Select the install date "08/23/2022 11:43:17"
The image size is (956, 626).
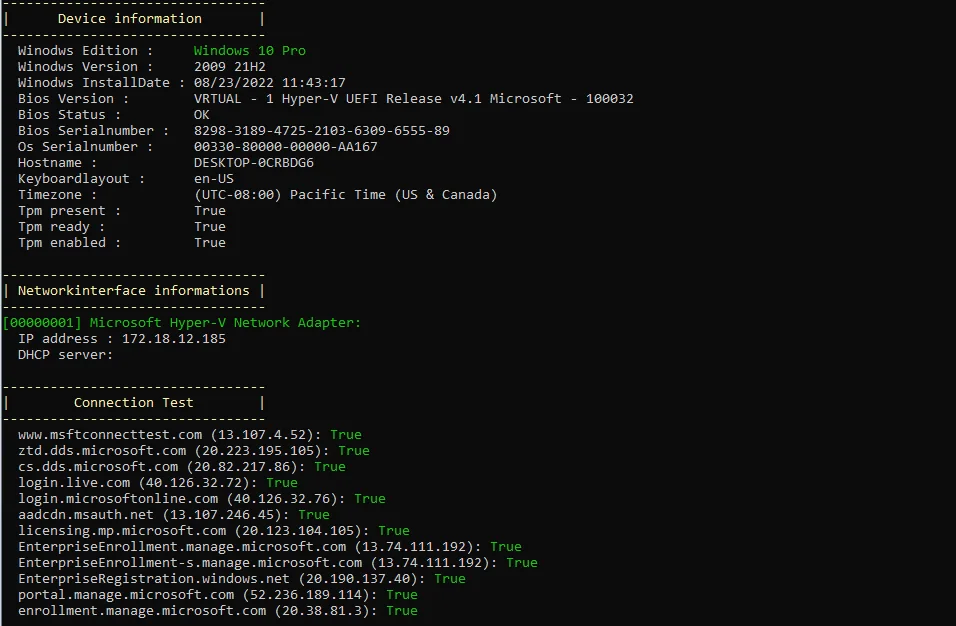coord(269,82)
